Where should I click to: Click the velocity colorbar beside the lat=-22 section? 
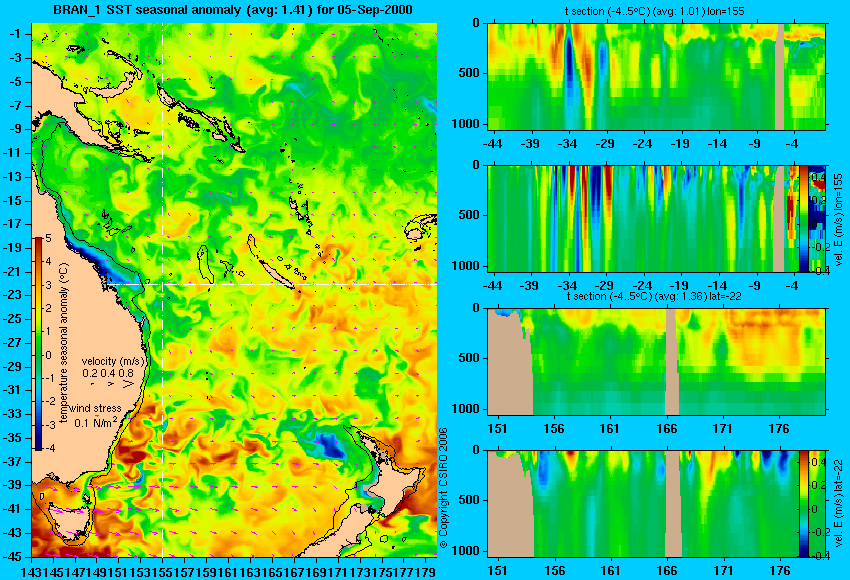804,504
